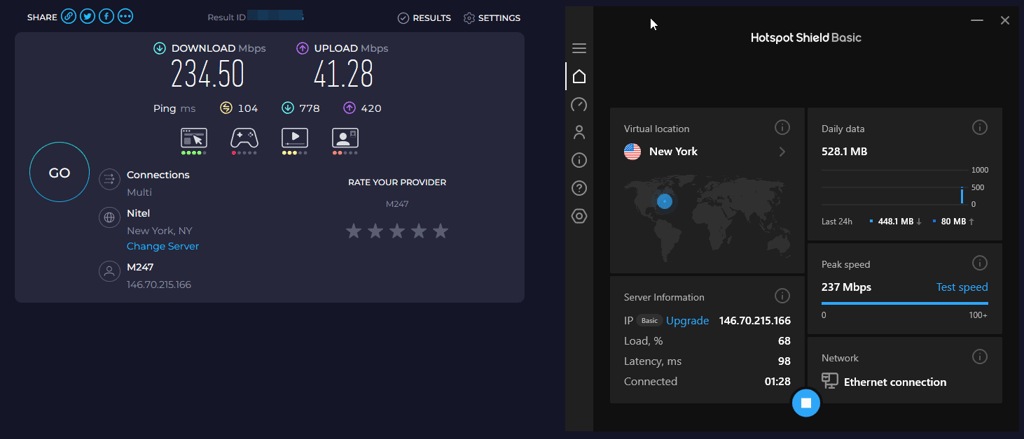Click the Test speed link

click(962, 287)
